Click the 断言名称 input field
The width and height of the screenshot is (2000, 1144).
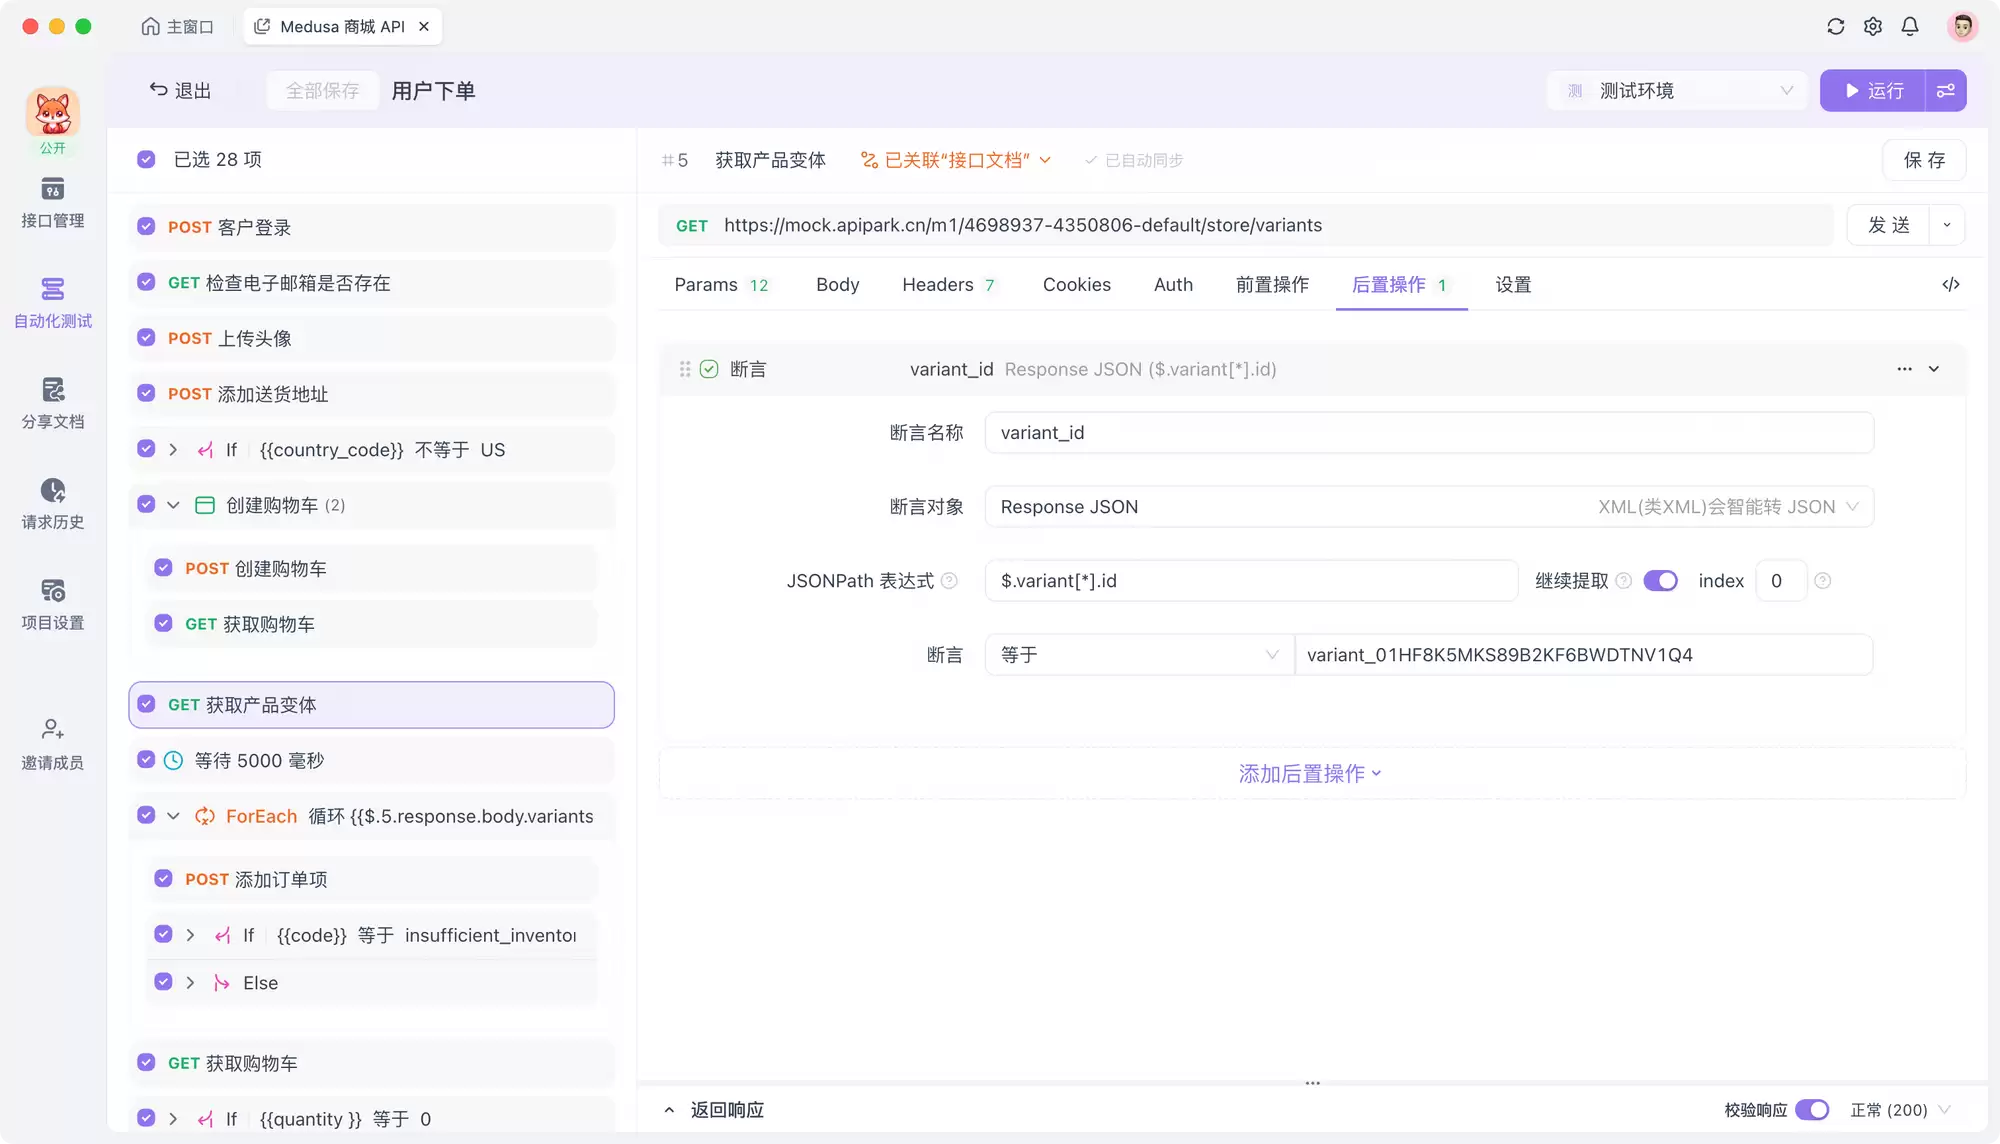tap(1429, 433)
